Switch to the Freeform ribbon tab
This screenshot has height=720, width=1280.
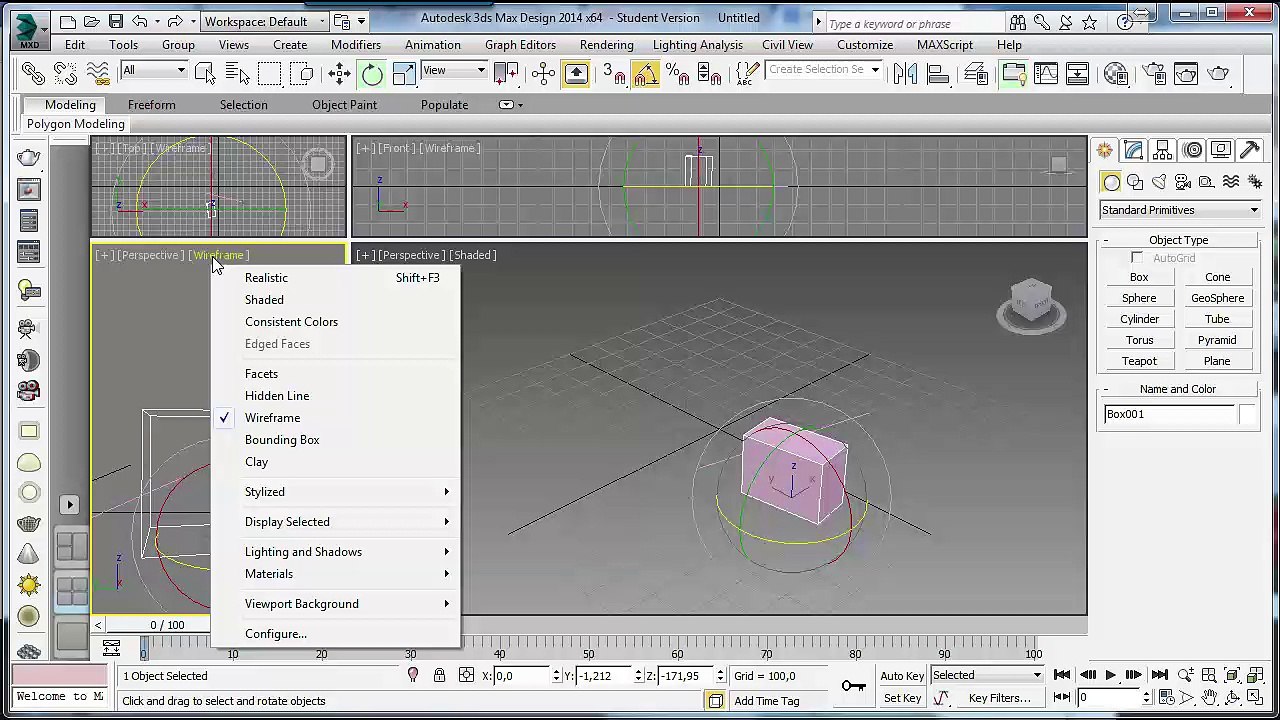pyautogui.click(x=152, y=105)
